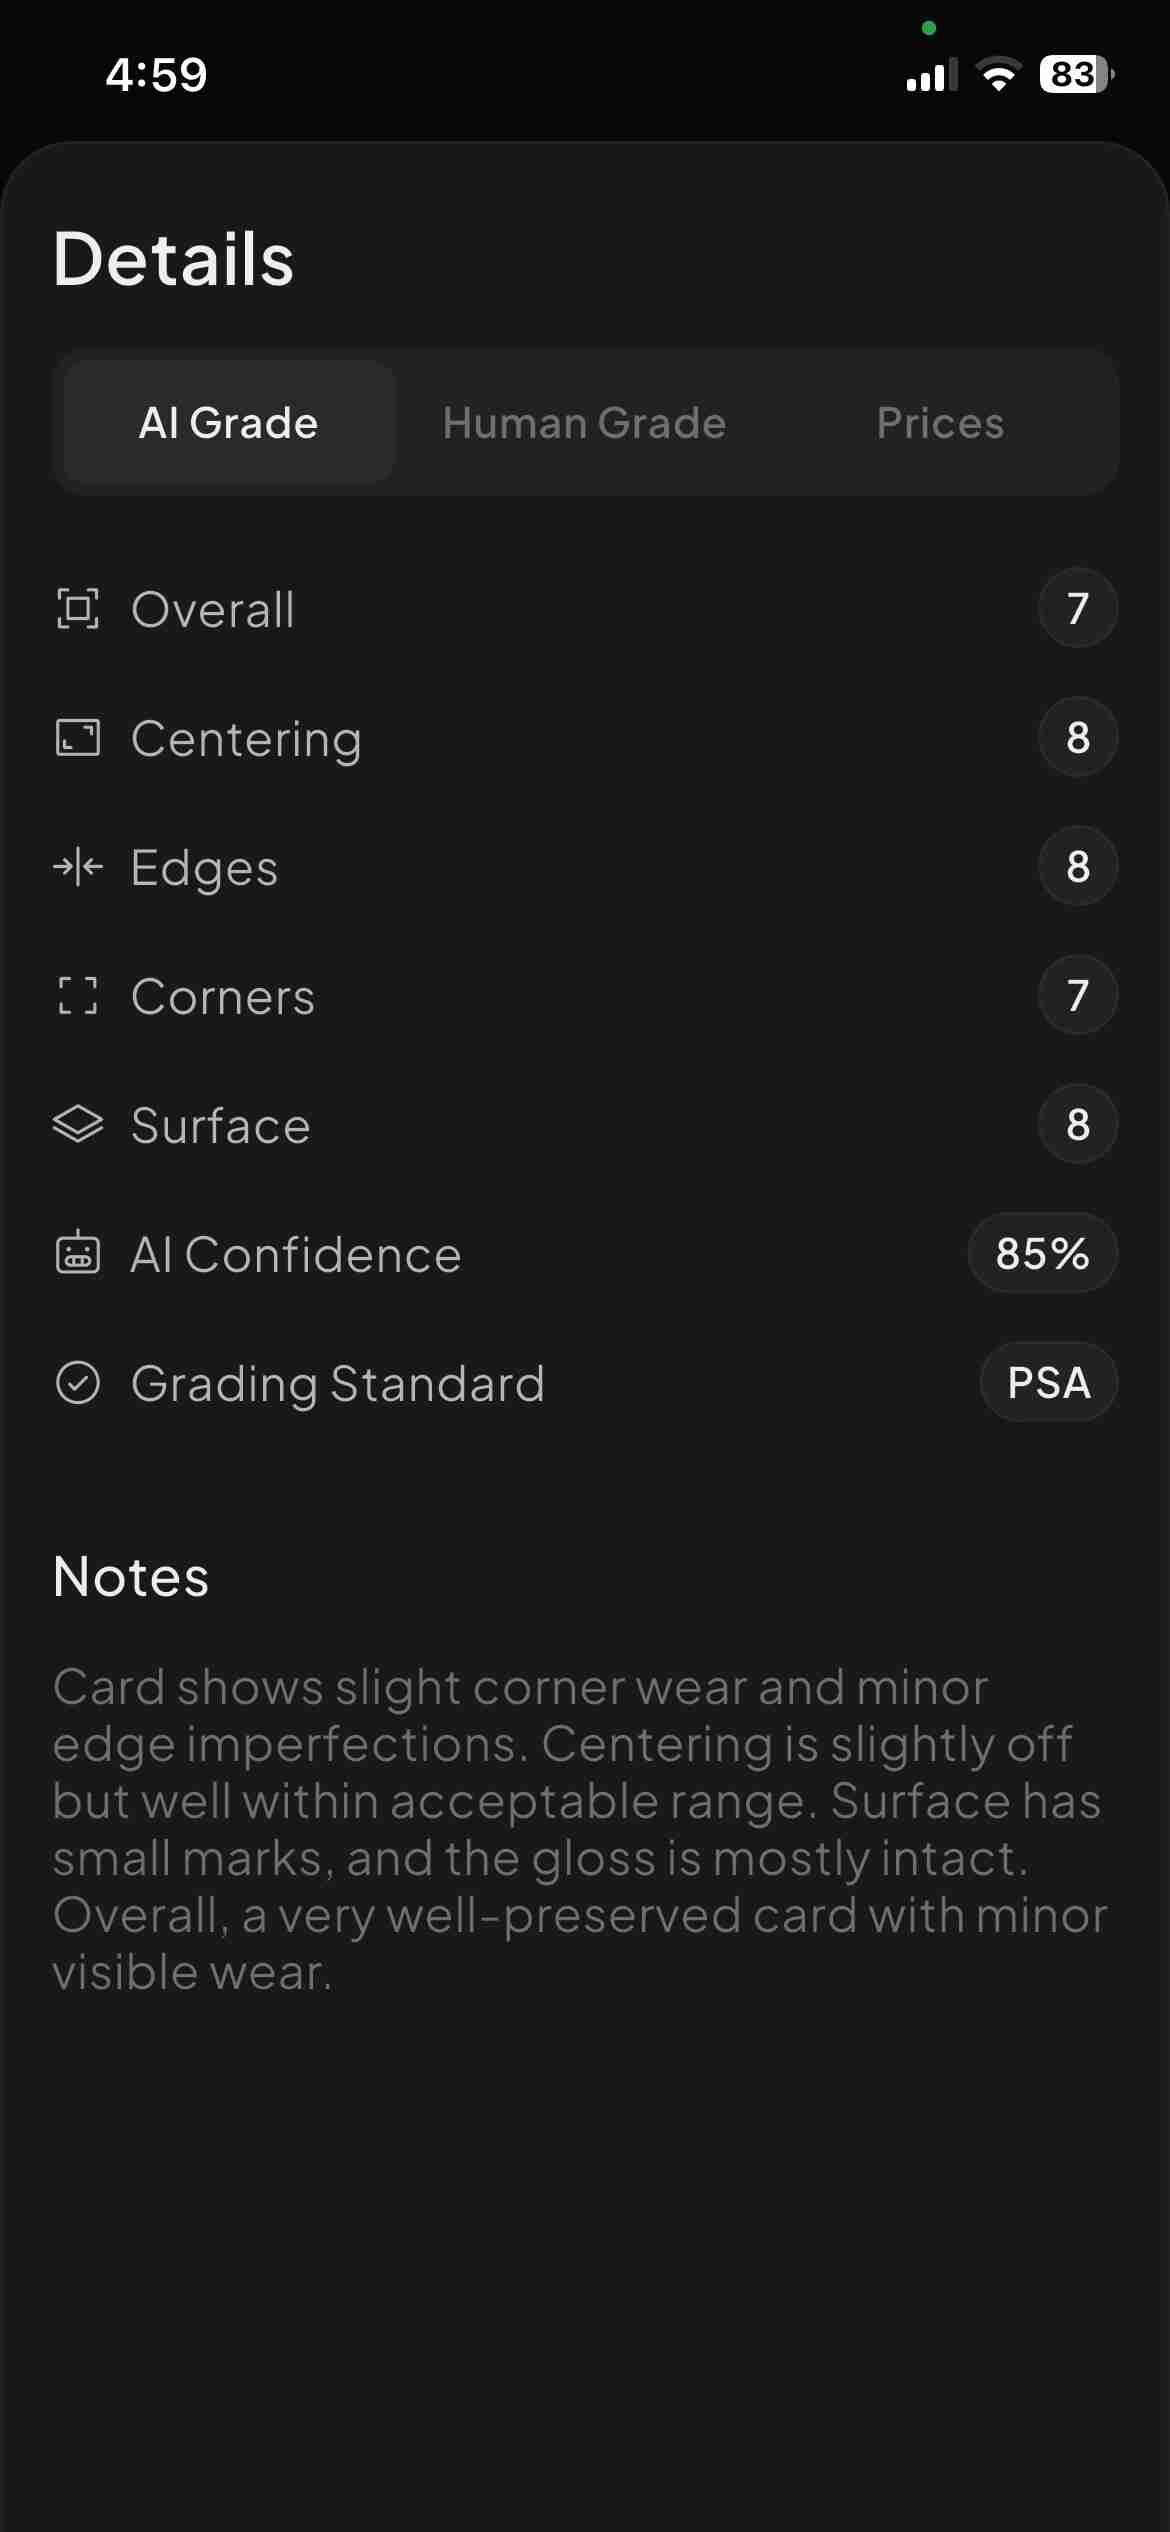
Task: Tap the PSA grading standard badge
Action: 1048,1382
